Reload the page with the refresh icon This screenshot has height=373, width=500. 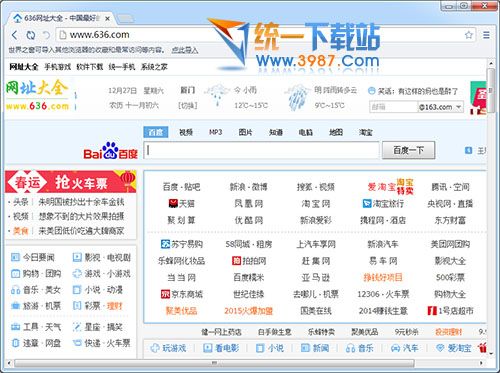point(31,35)
